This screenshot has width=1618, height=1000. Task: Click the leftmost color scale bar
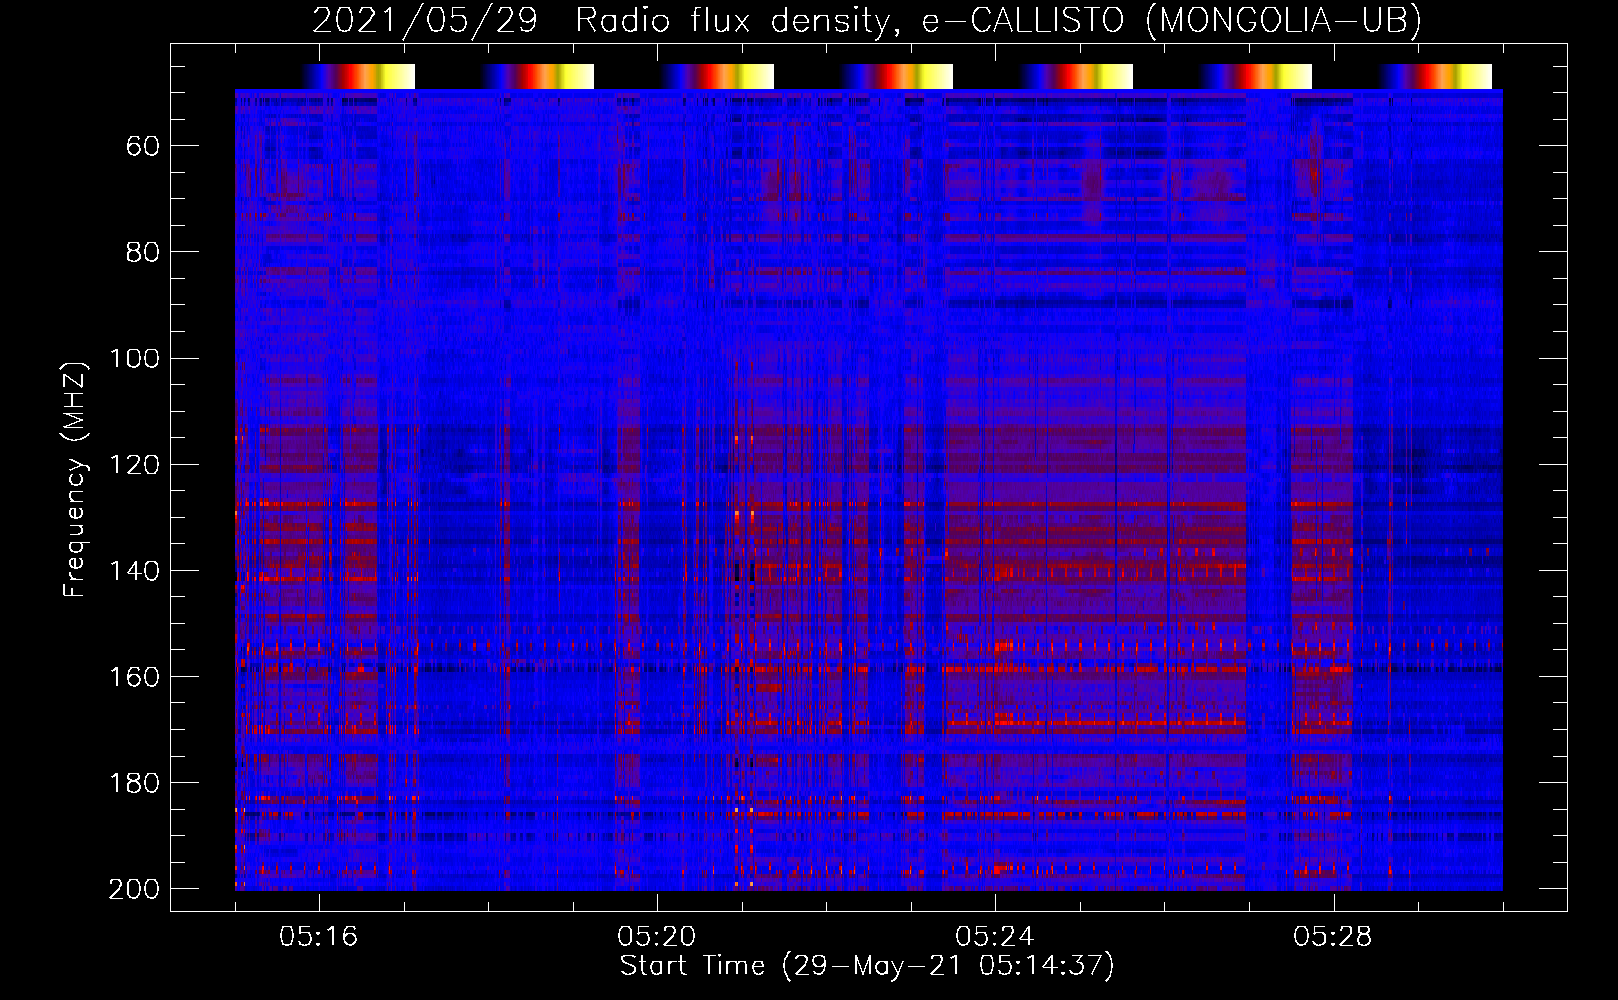click(358, 77)
